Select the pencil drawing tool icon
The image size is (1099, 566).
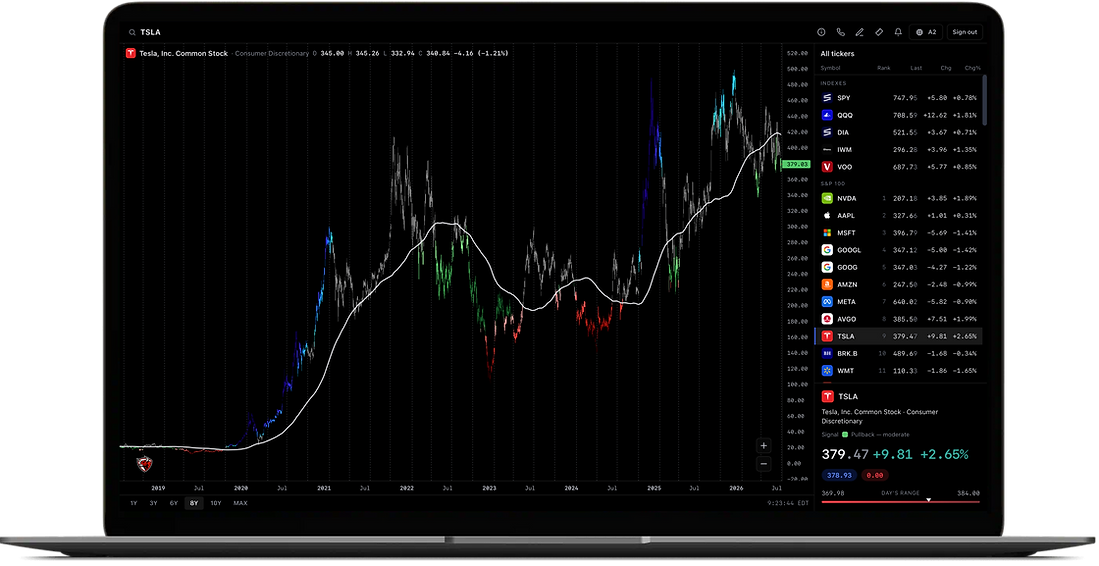point(859,32)
